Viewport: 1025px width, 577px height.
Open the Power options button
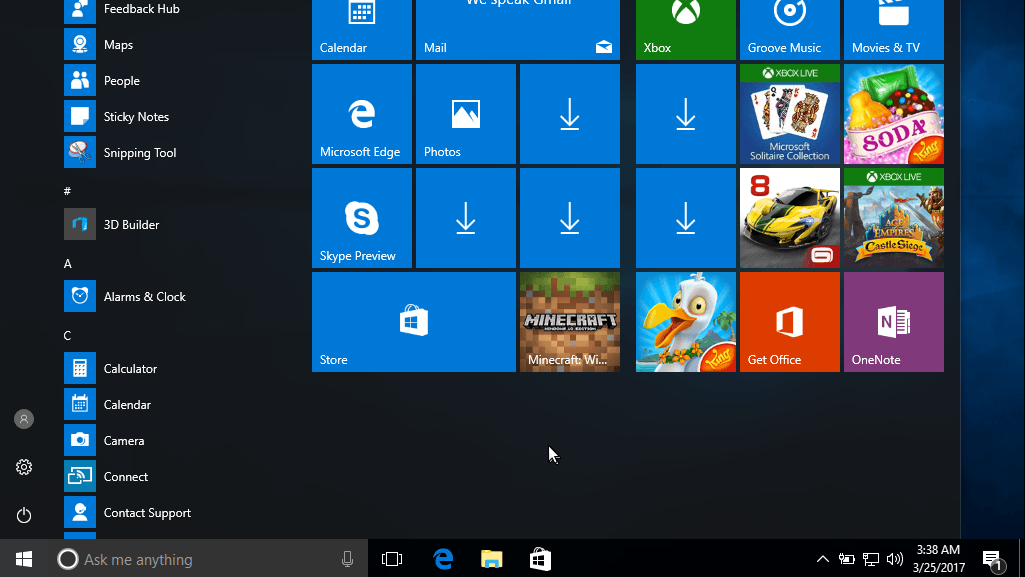(x=24, y=515)
